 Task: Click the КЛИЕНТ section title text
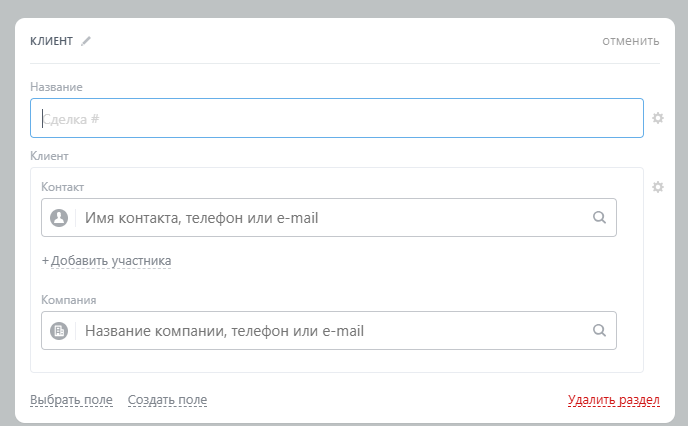coord(52,41)
